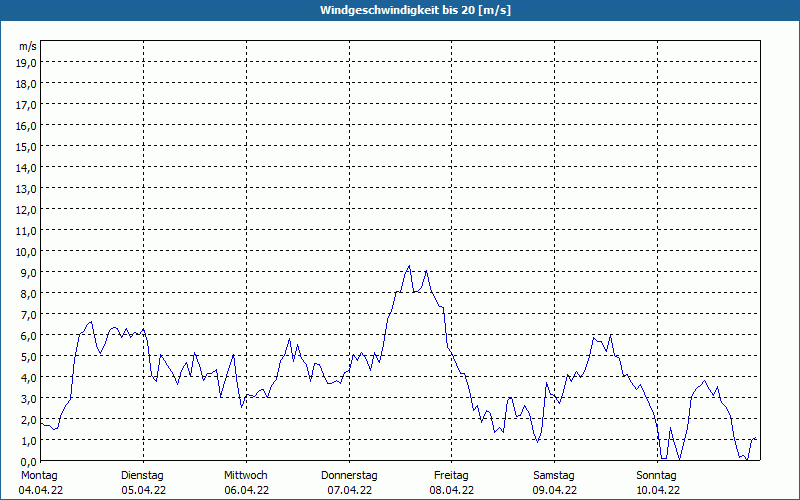The image size is (800, 500).
Task: Select the 6,0 y-axis value
Action: 28,336
